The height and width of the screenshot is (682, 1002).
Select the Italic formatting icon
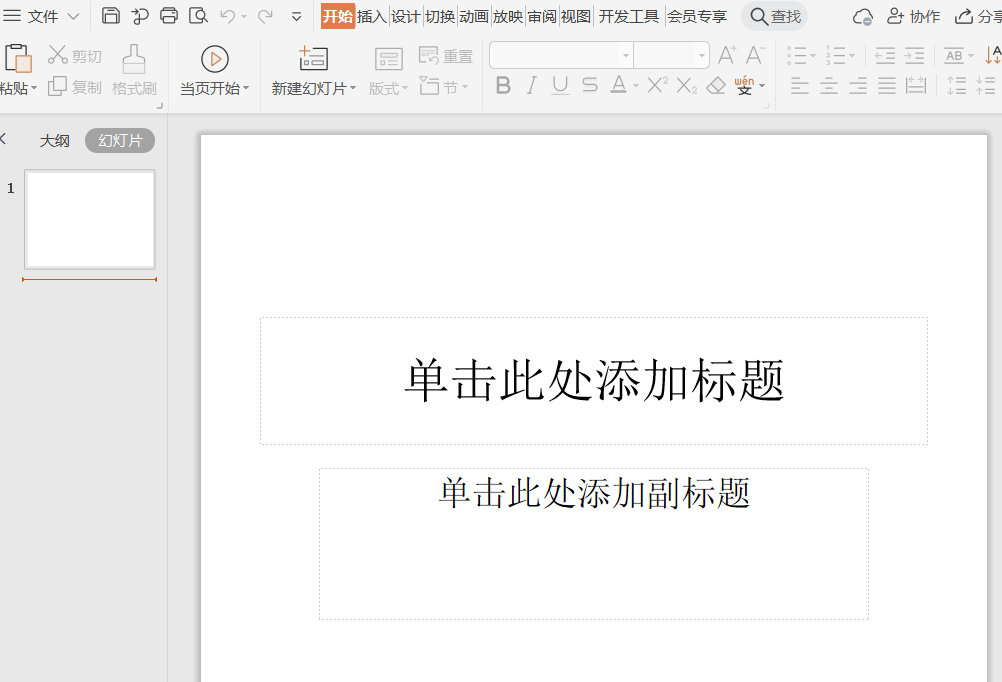coord(531,86)
